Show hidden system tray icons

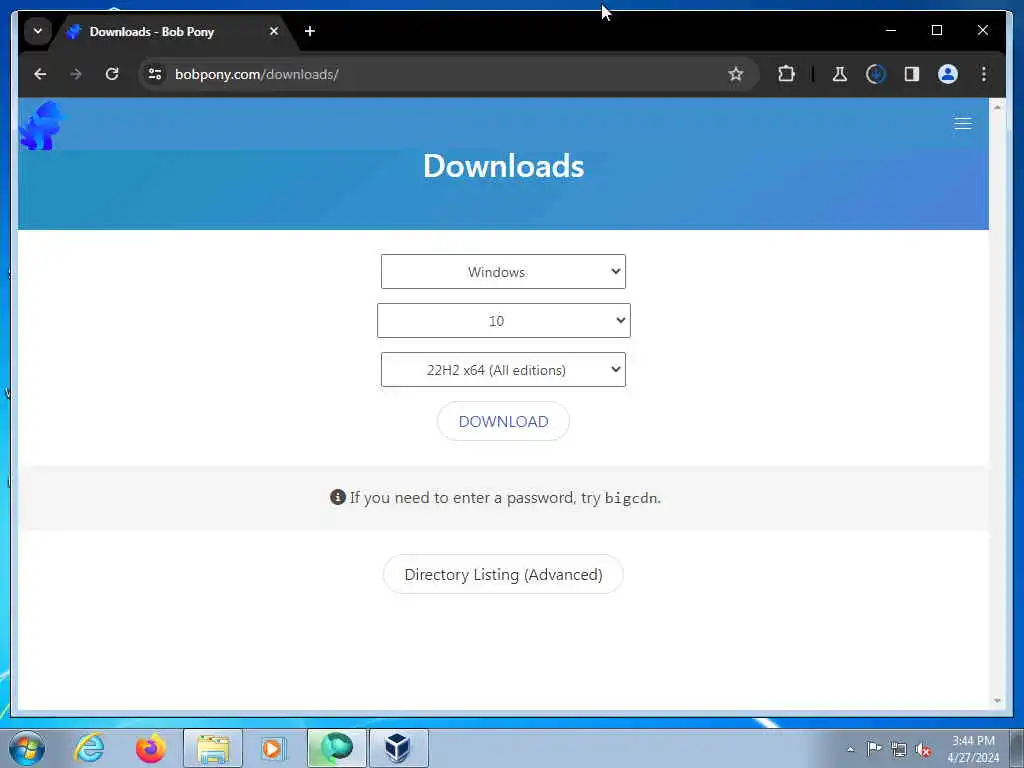pos(850,749)
